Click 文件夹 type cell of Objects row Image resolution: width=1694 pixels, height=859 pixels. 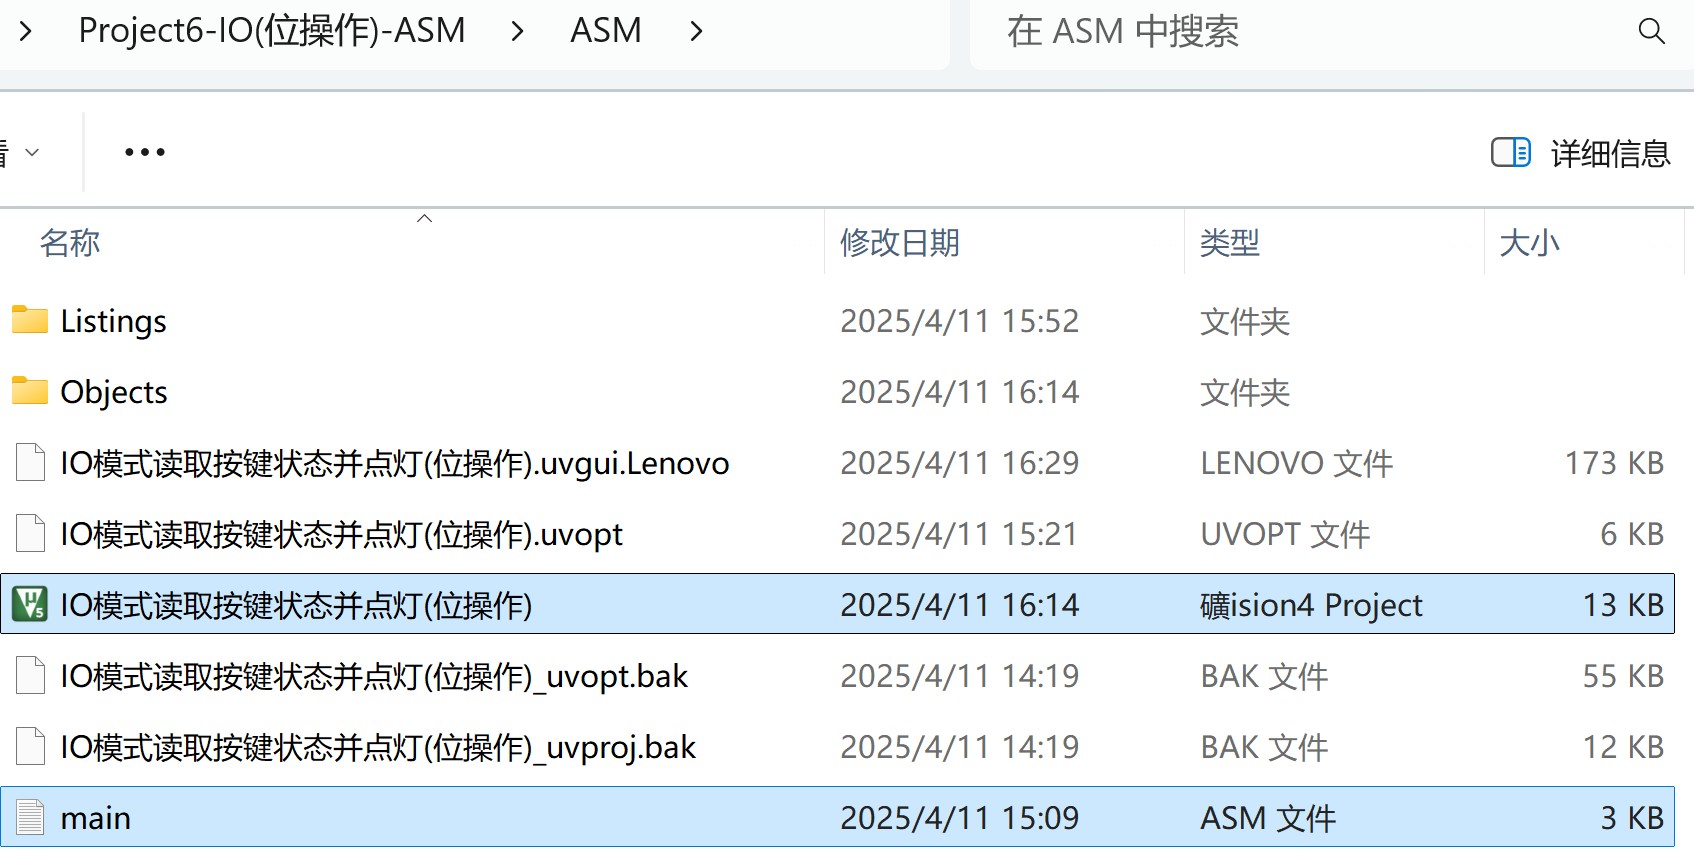[x=1245, y=392]
